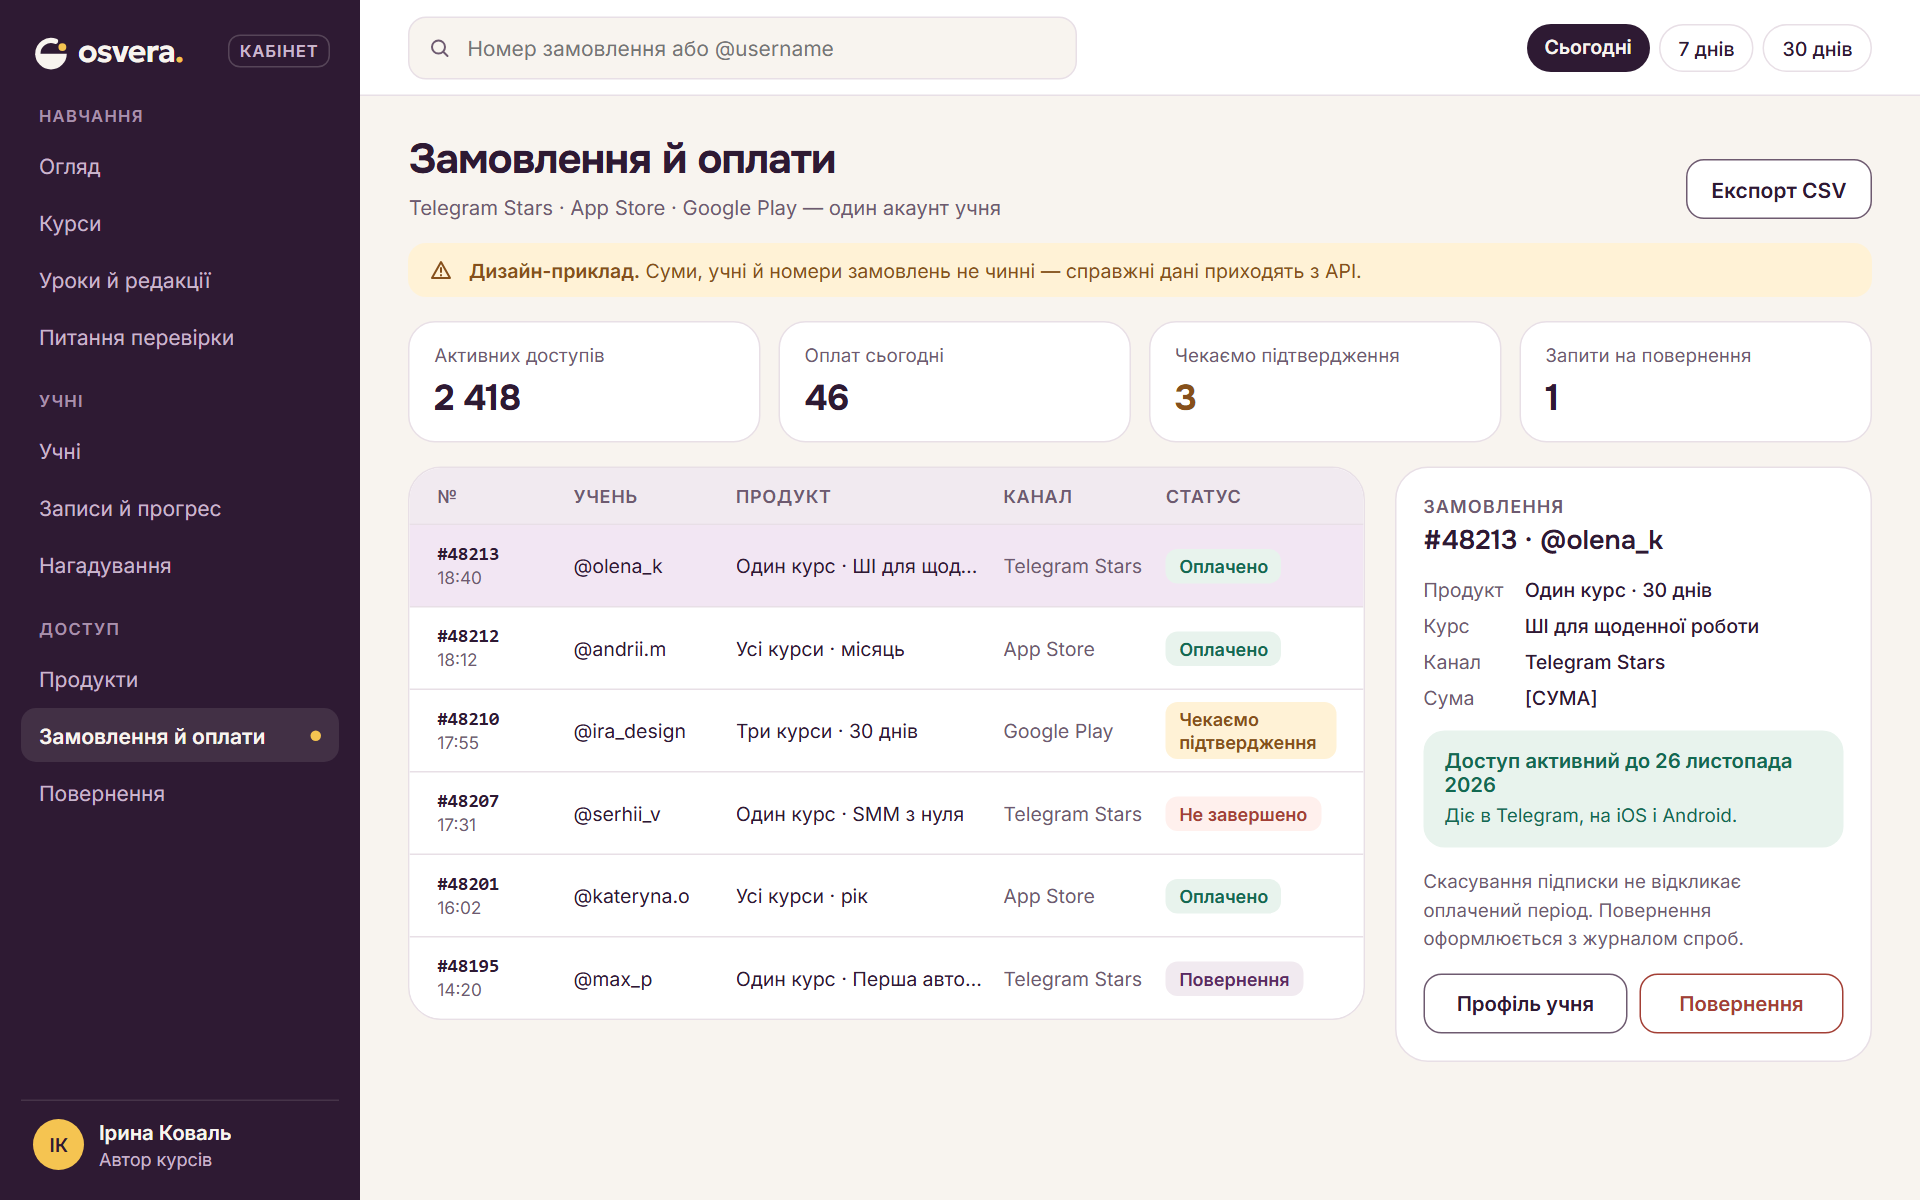Click the Учень column header

605,496
